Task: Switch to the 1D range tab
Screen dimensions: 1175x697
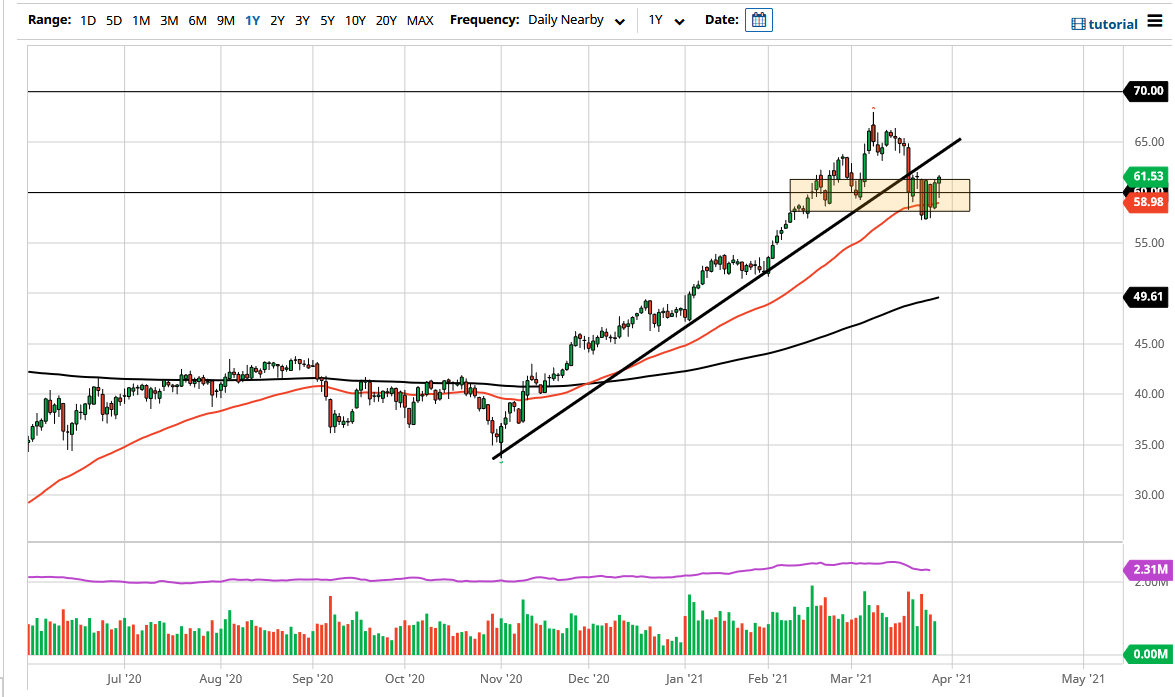Action: (86, 19)
